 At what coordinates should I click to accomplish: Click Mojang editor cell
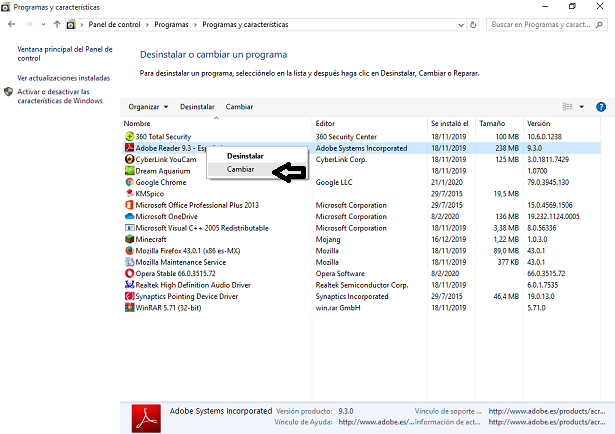(x=328, y=239)
